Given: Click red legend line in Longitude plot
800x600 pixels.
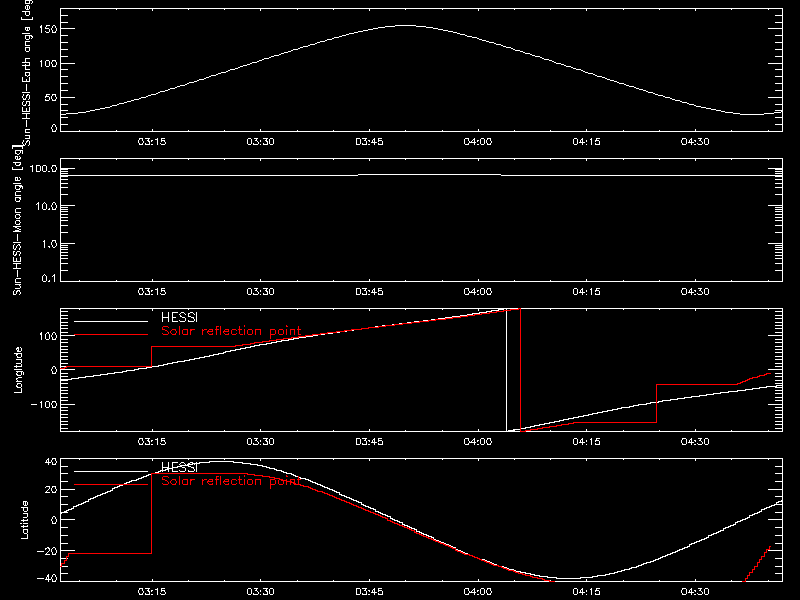Looking at the screenshot, I should tap(111, 335).
